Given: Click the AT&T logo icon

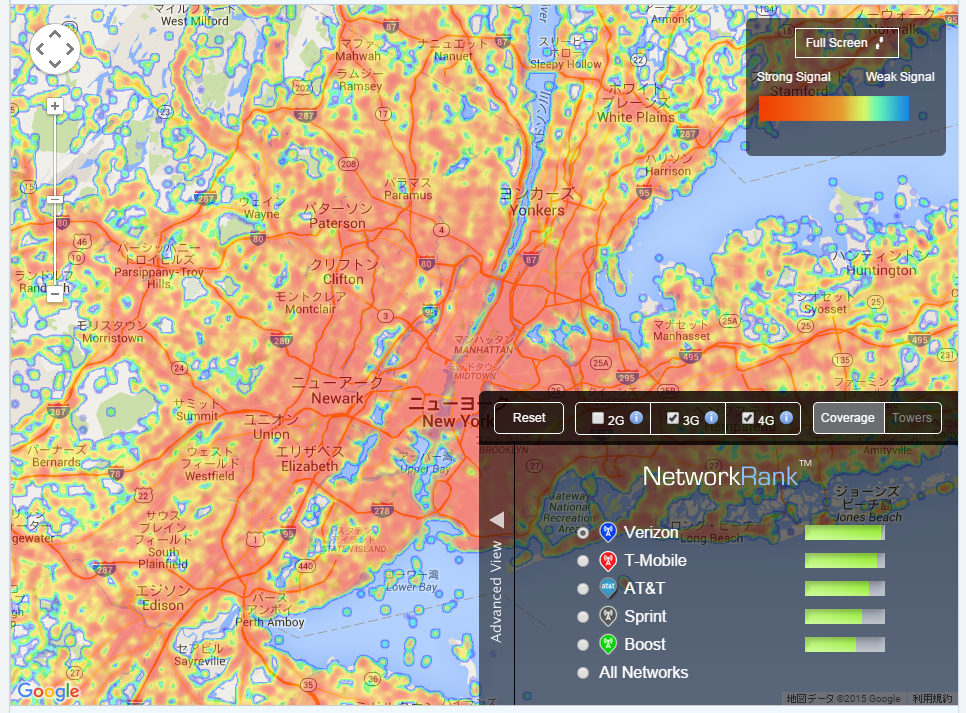Looking at the screenshot, I should tap(608, 589).
